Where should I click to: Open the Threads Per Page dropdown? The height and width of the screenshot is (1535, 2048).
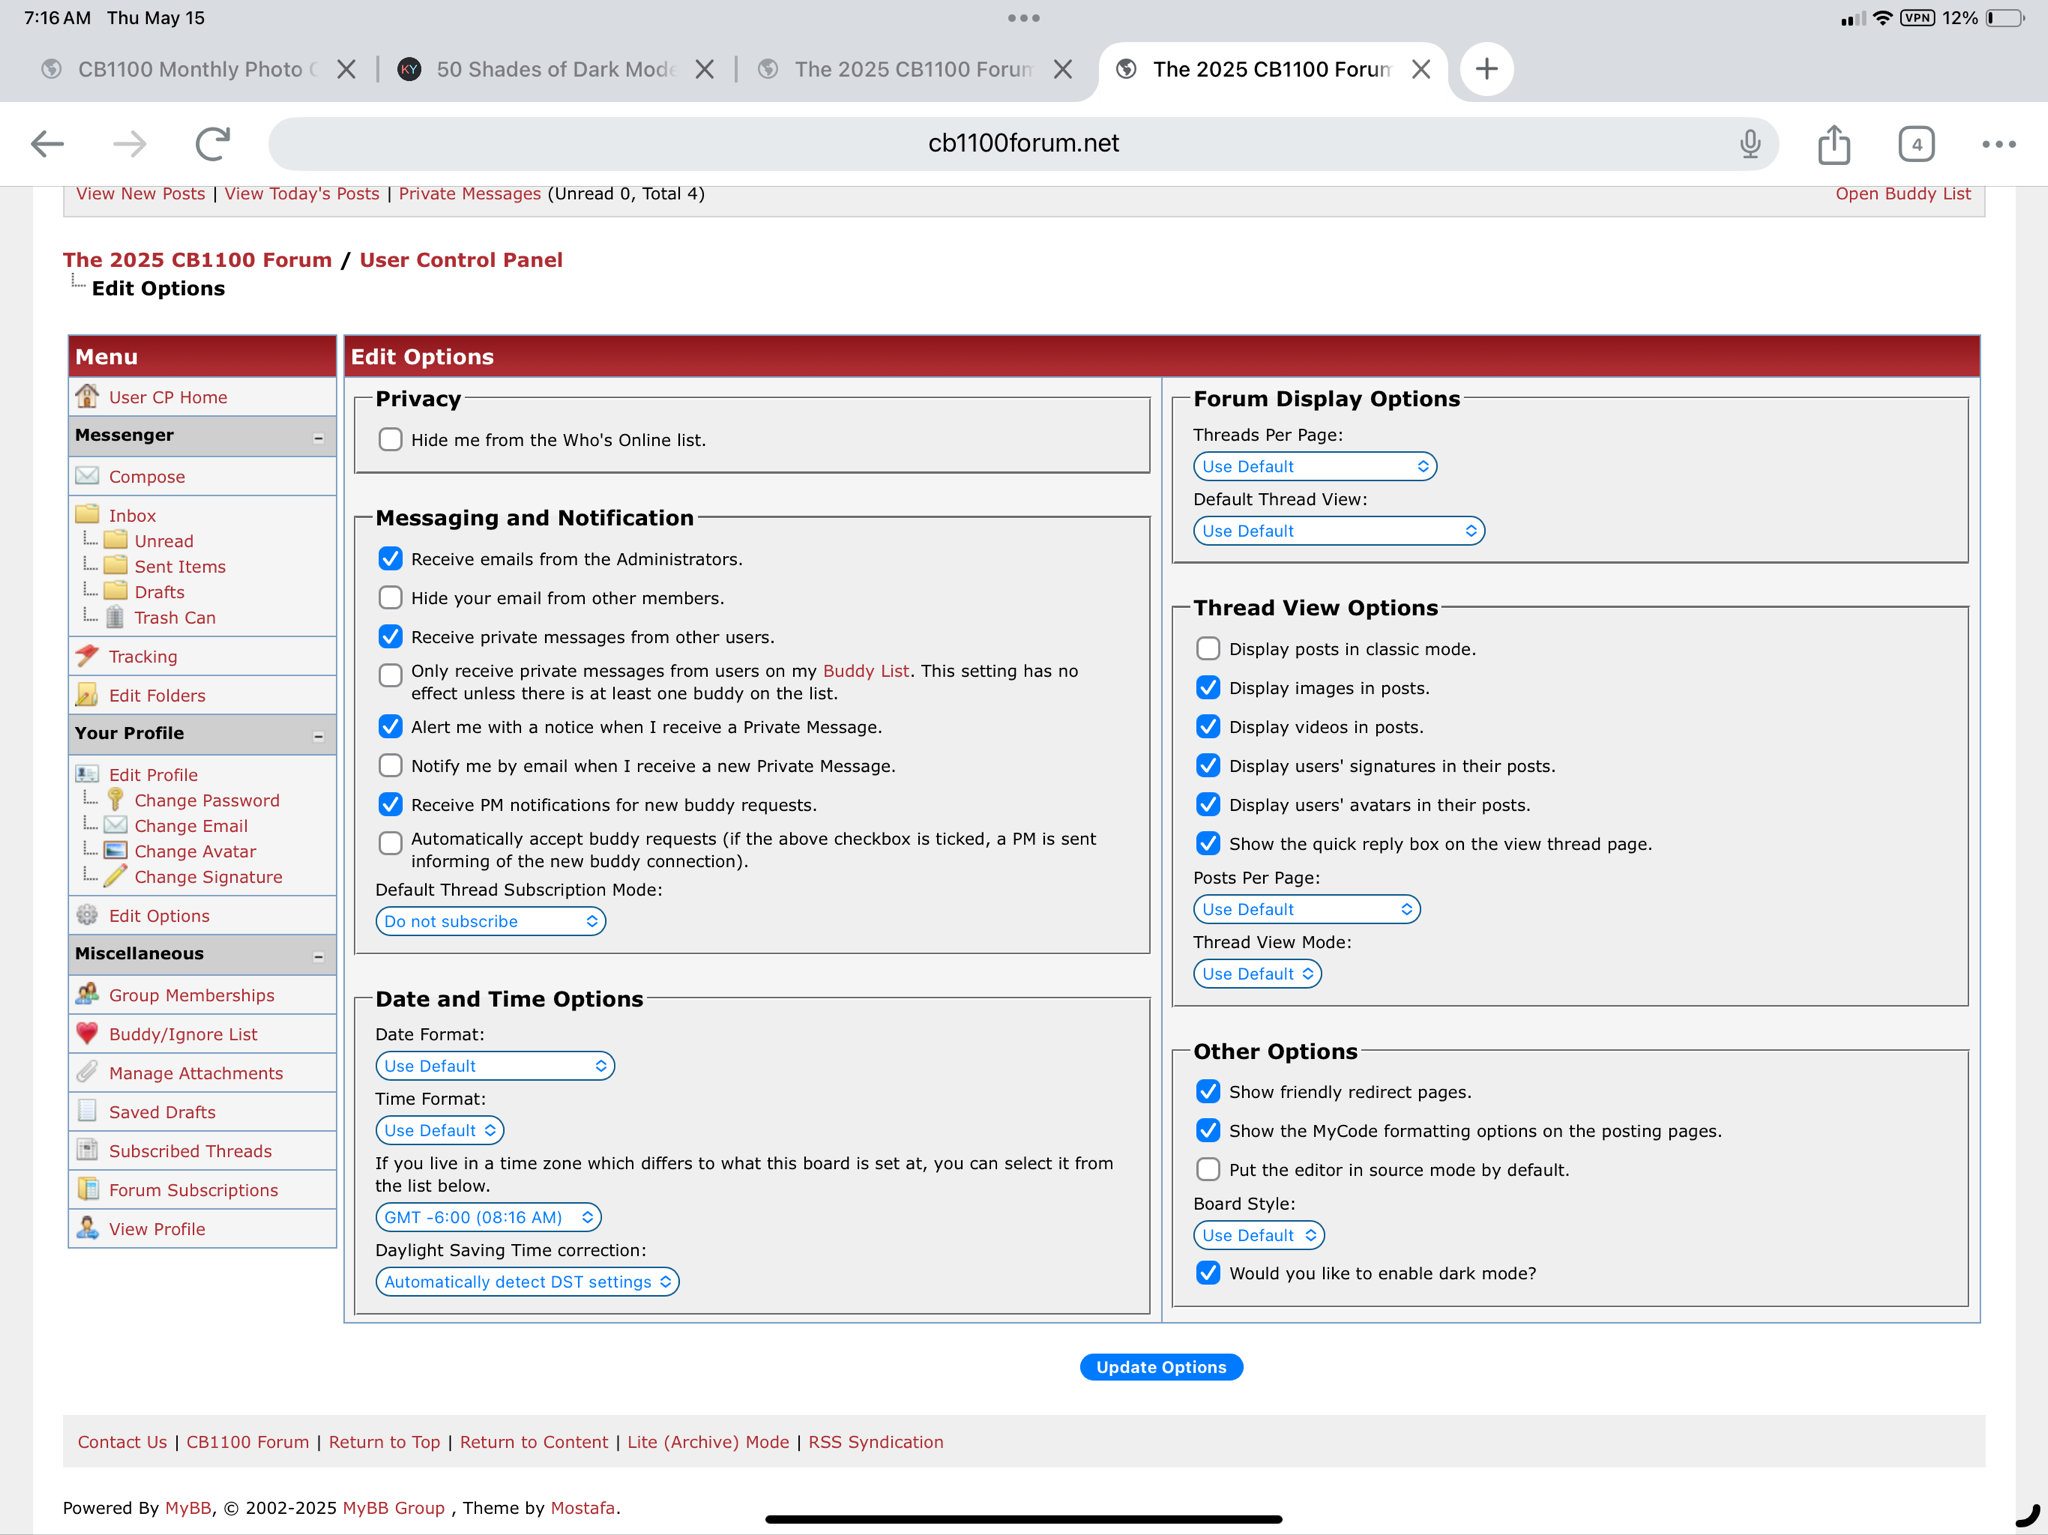click(x=1314, y=466)
